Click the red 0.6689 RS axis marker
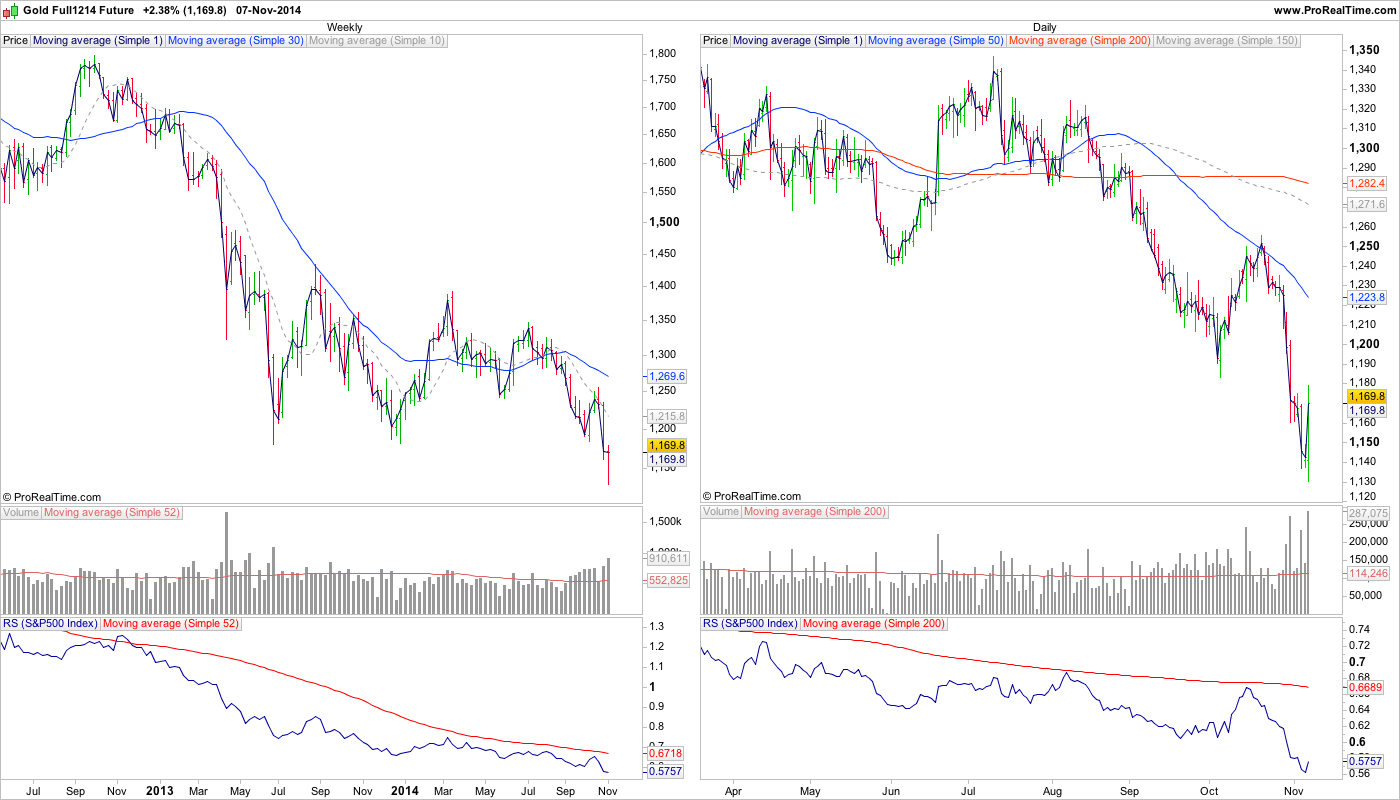1400x800 pixels. 1364,688
